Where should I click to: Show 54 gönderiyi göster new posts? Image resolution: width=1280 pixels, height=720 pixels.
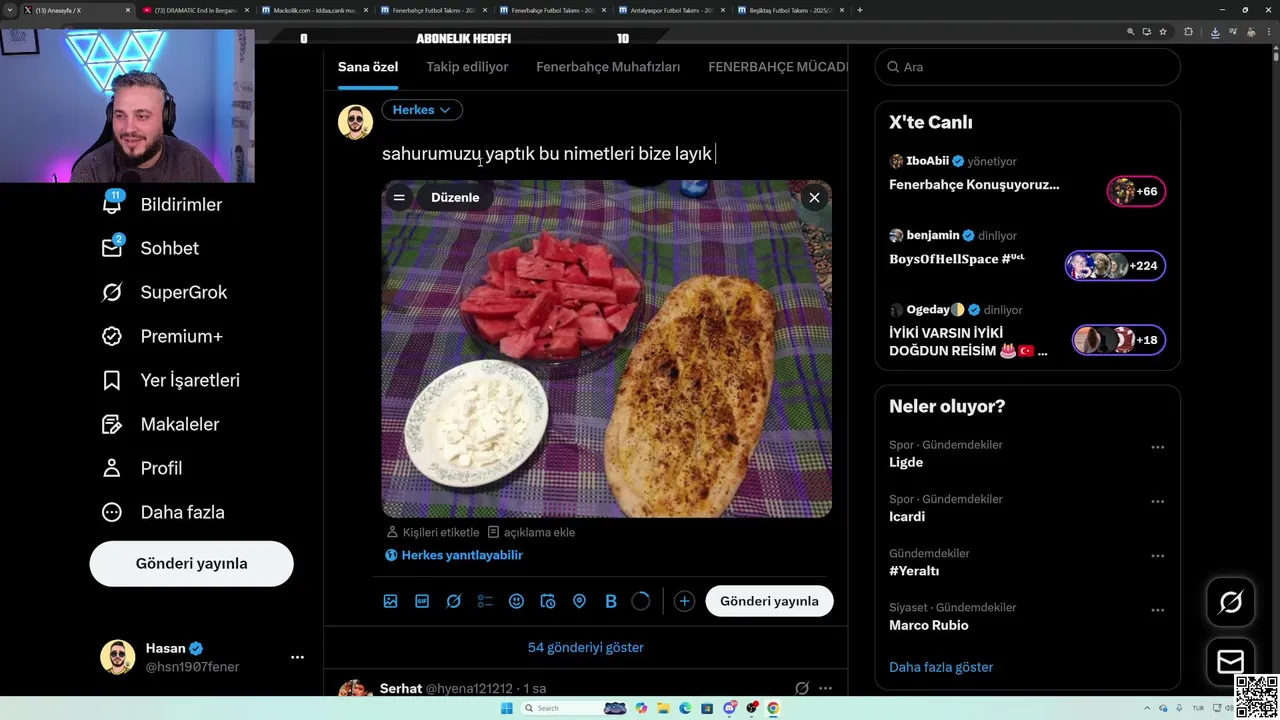point(586,647)
